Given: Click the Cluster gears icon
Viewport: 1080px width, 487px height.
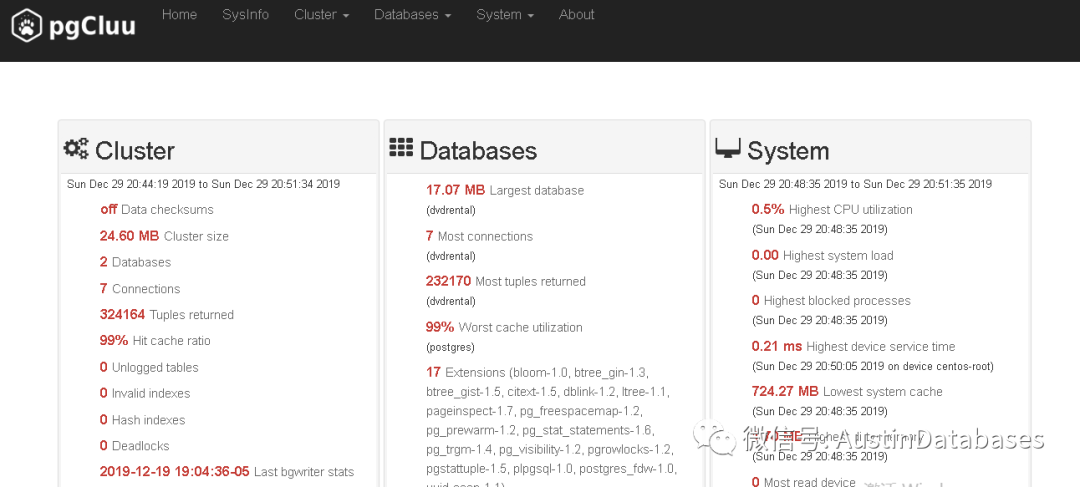Looking at the screenshot, I should coord(76,149).
